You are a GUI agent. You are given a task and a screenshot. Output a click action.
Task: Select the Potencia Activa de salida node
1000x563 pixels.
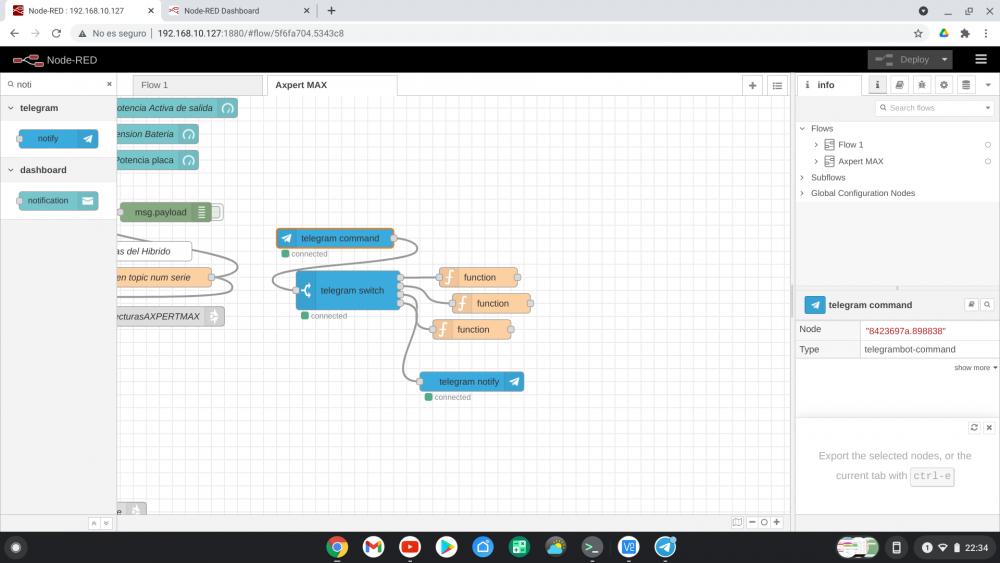[177, 108]
